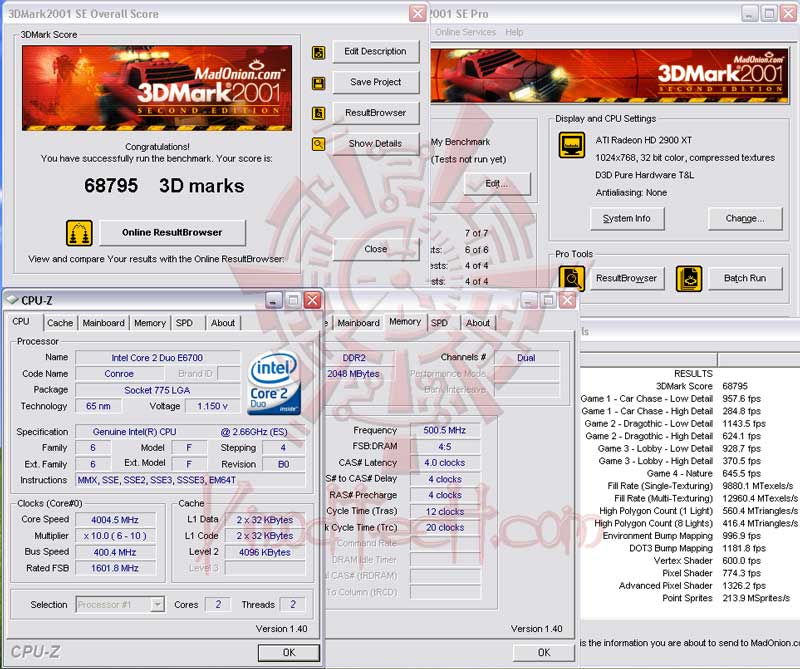Click the 68795 3D marks score
The width and height of the screenshot is (800, 669).
pyautogui.click(x=164, y=186)
